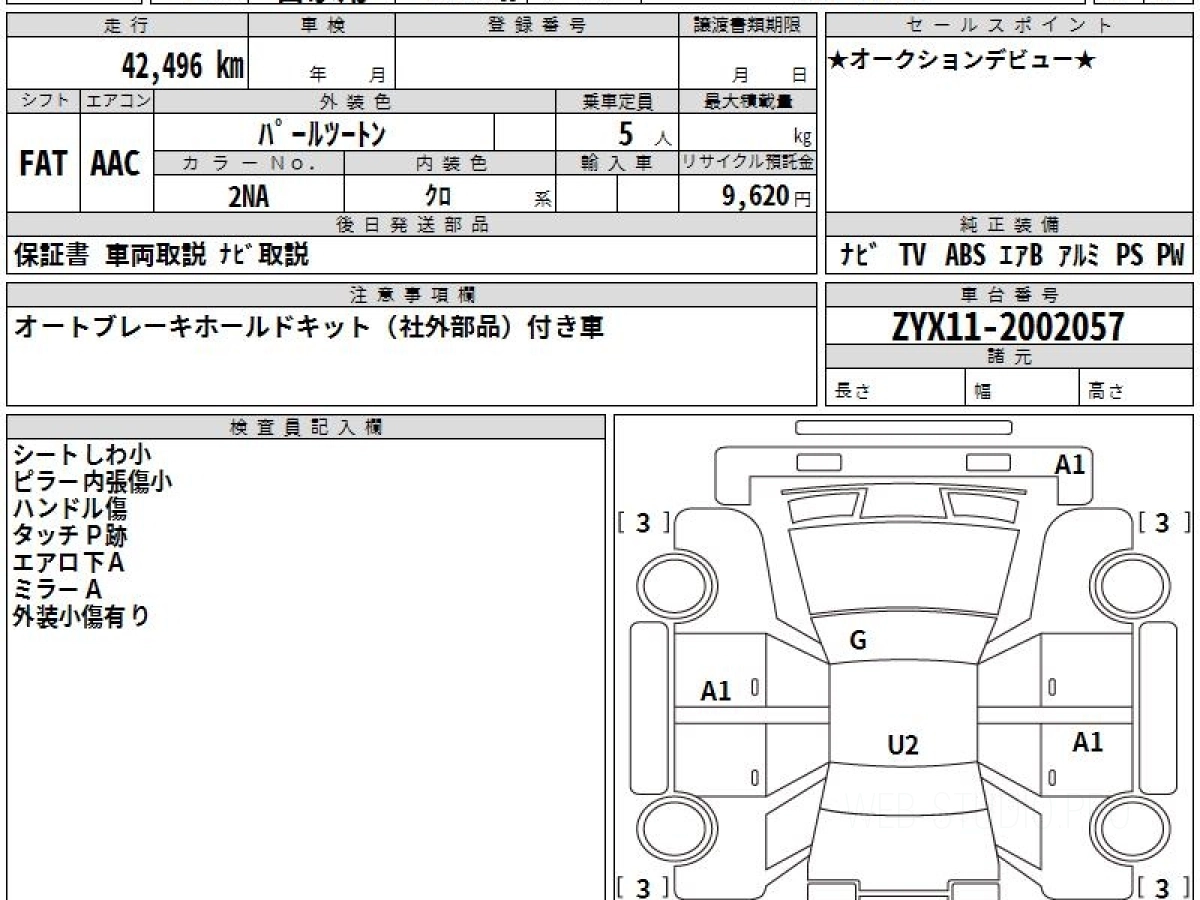Click the G mark on the windshield
This screenshot has height=900, width=1200.
(x=858, y=641)
